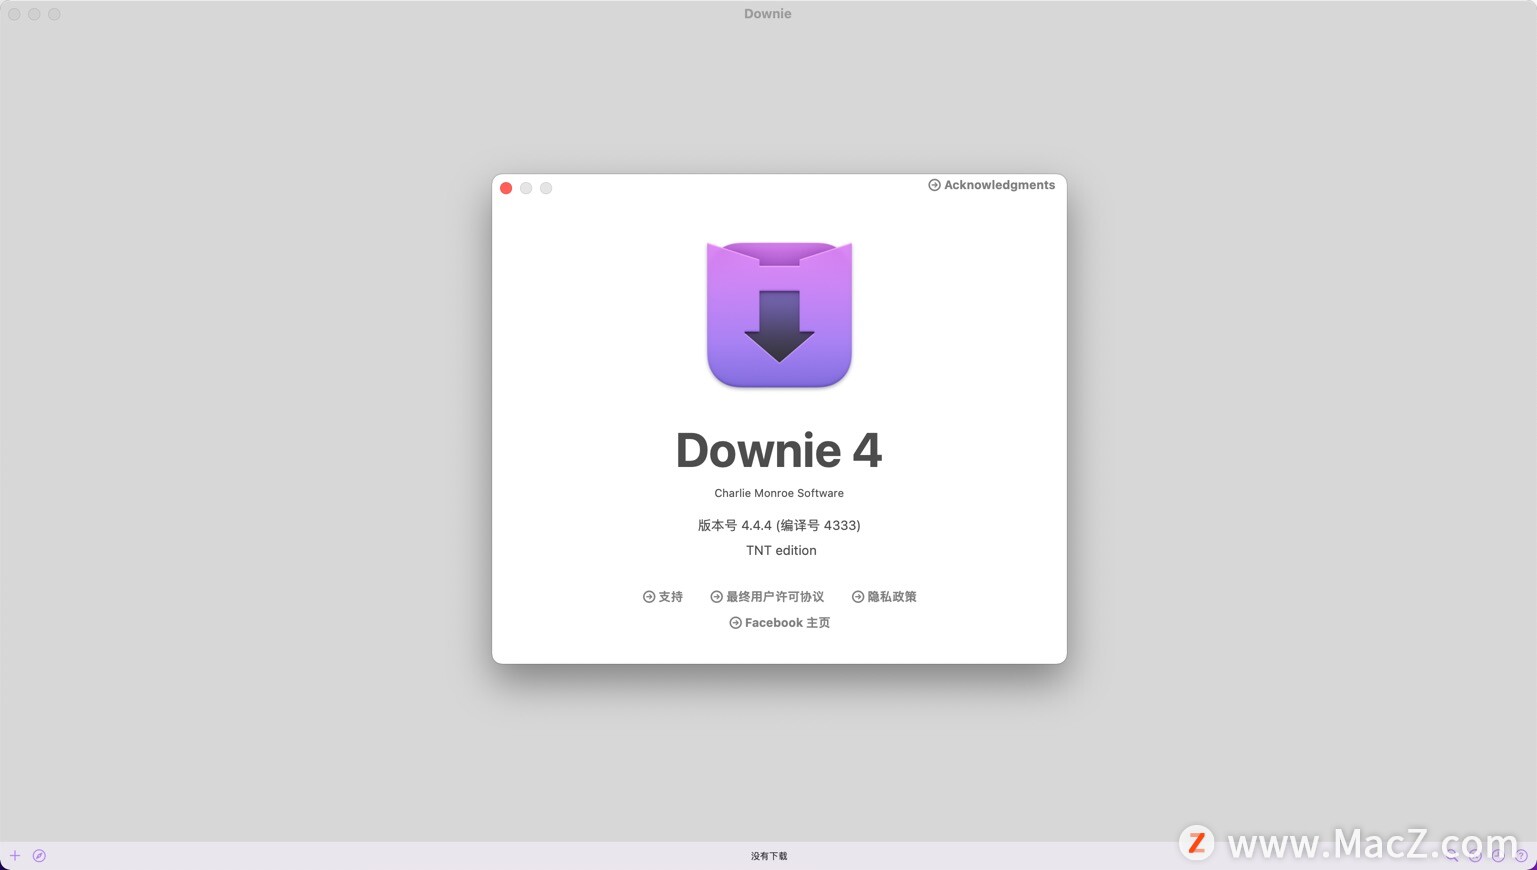Click the version text "版本号 4.4.4 (编译号 4333)"

coord(779,525)
